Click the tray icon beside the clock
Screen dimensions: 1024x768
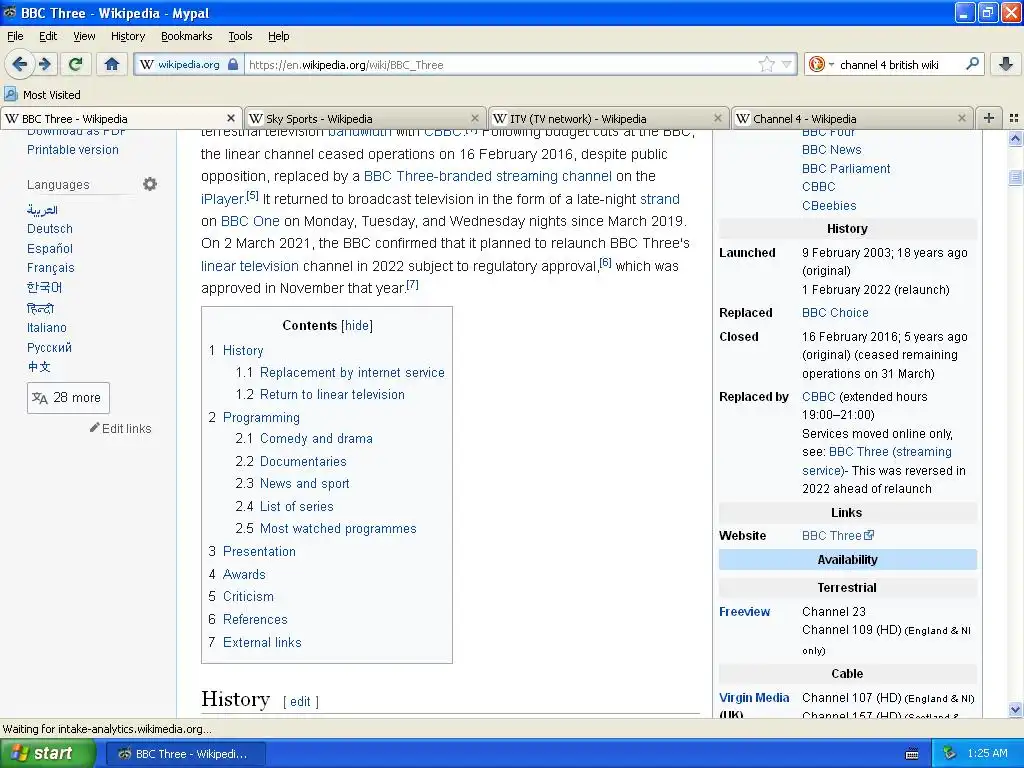click(950, 754)
